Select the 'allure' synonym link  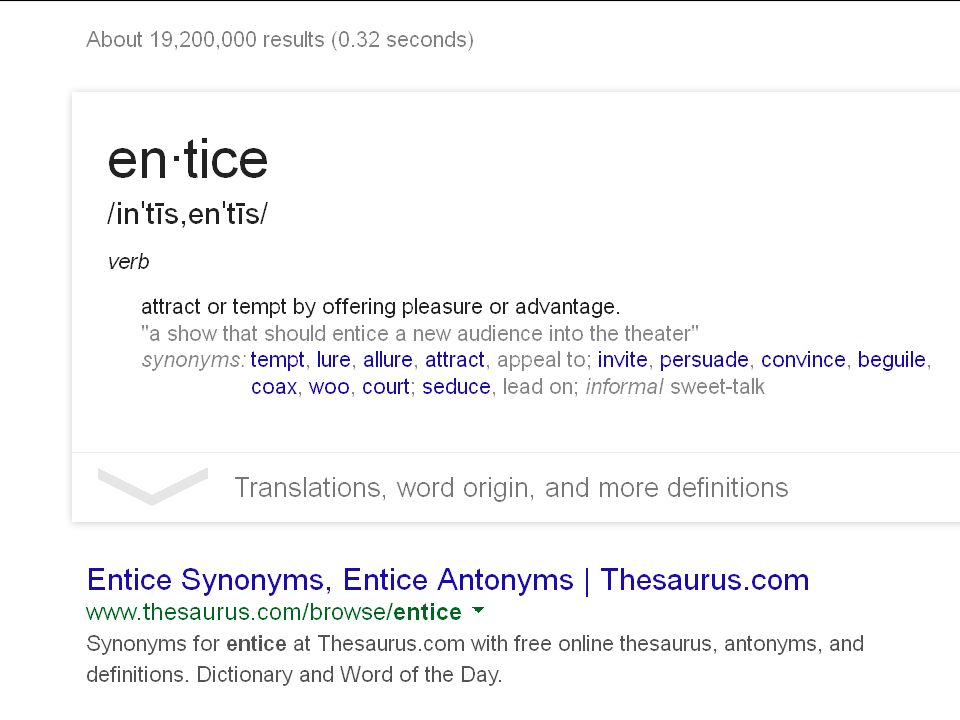388,359
